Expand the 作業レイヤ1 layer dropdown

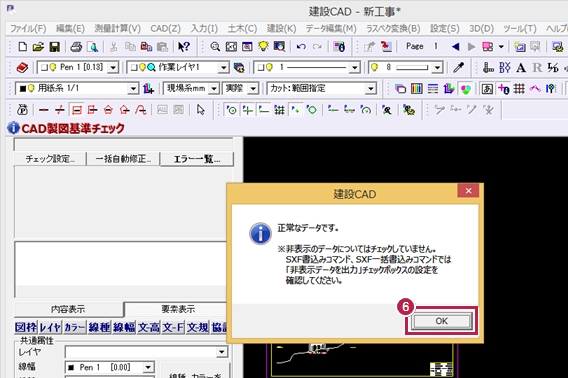tap(224, 67)
